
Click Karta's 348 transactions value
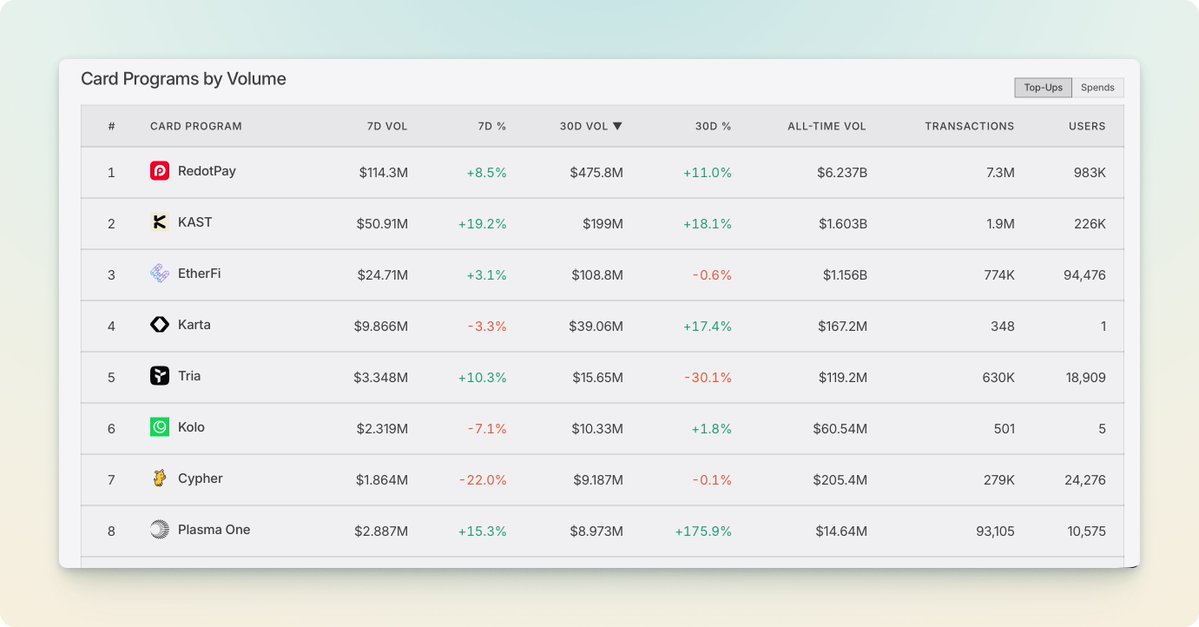point(1002,326)
